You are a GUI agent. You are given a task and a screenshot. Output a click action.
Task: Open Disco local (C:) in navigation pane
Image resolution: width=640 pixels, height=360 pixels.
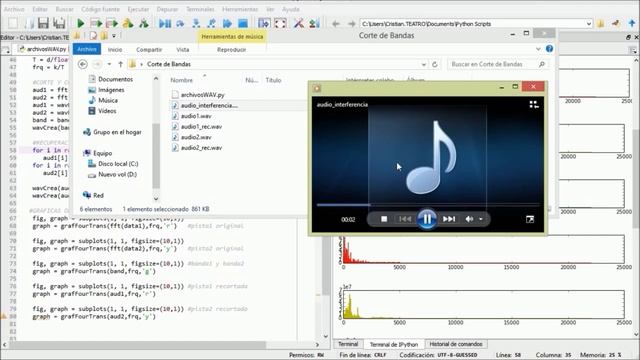pos(118,164)
